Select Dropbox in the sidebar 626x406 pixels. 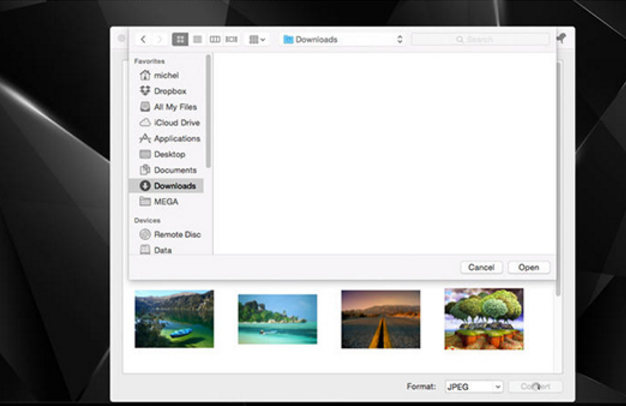[x=166, y=91]
